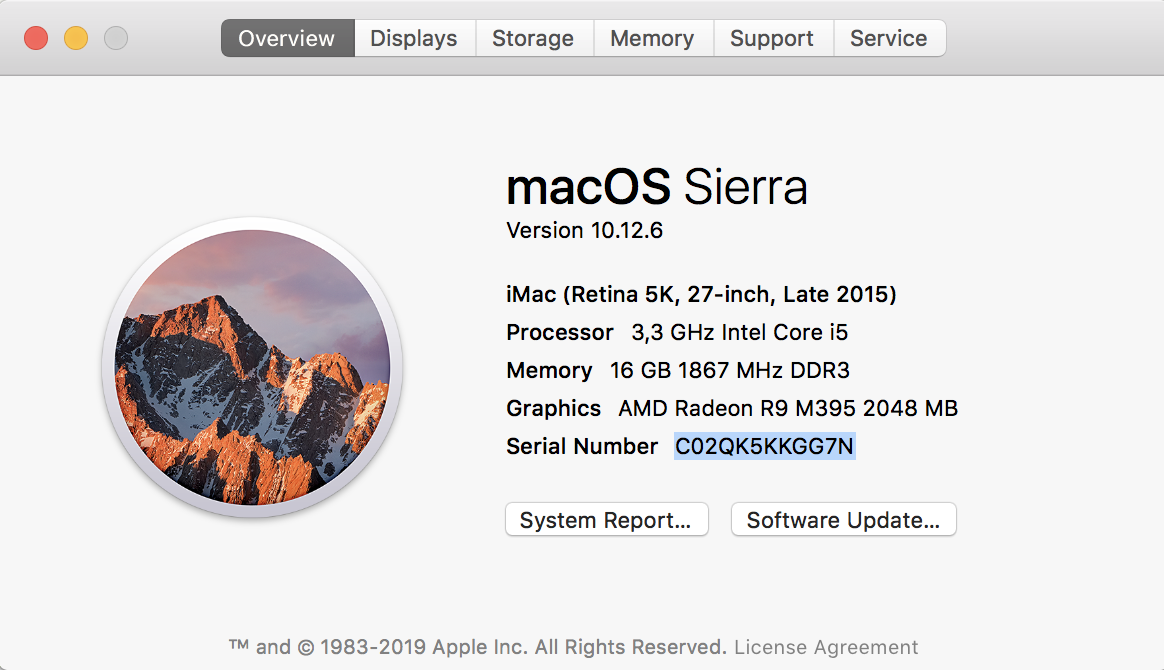Open the Service tab

pos(888,39)
